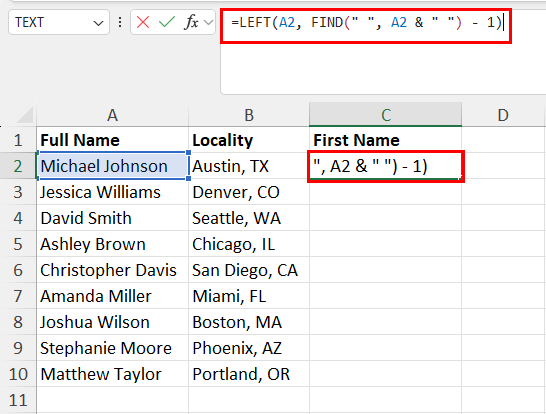Select column B header
546x414 pixels.
click(249, 115)
